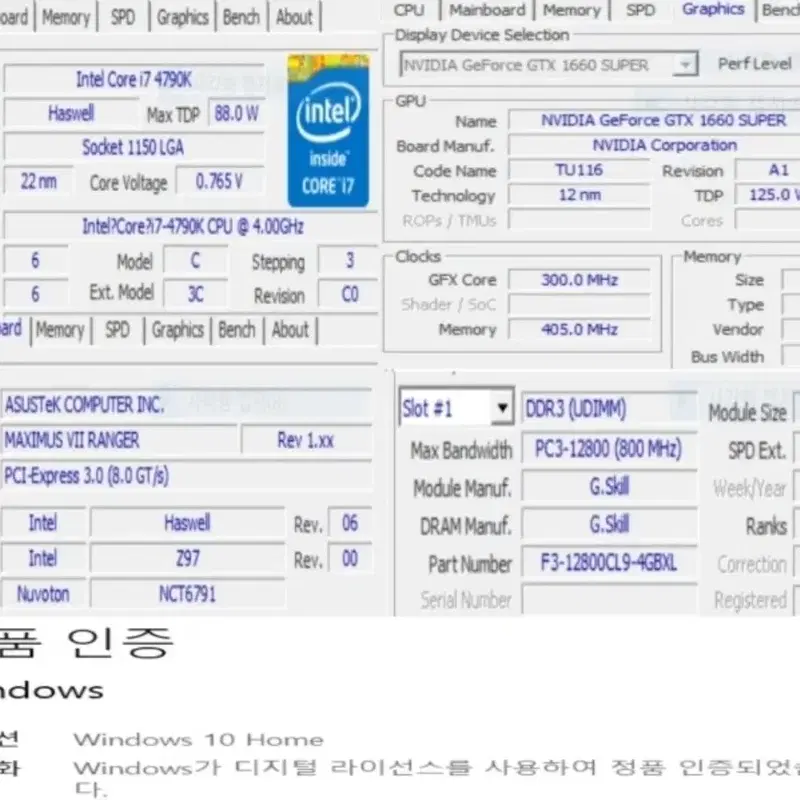The image size is (800, 800).
Task: Click the "MAXIMUS VII RANGER" model field
Action: click(120, 440)
